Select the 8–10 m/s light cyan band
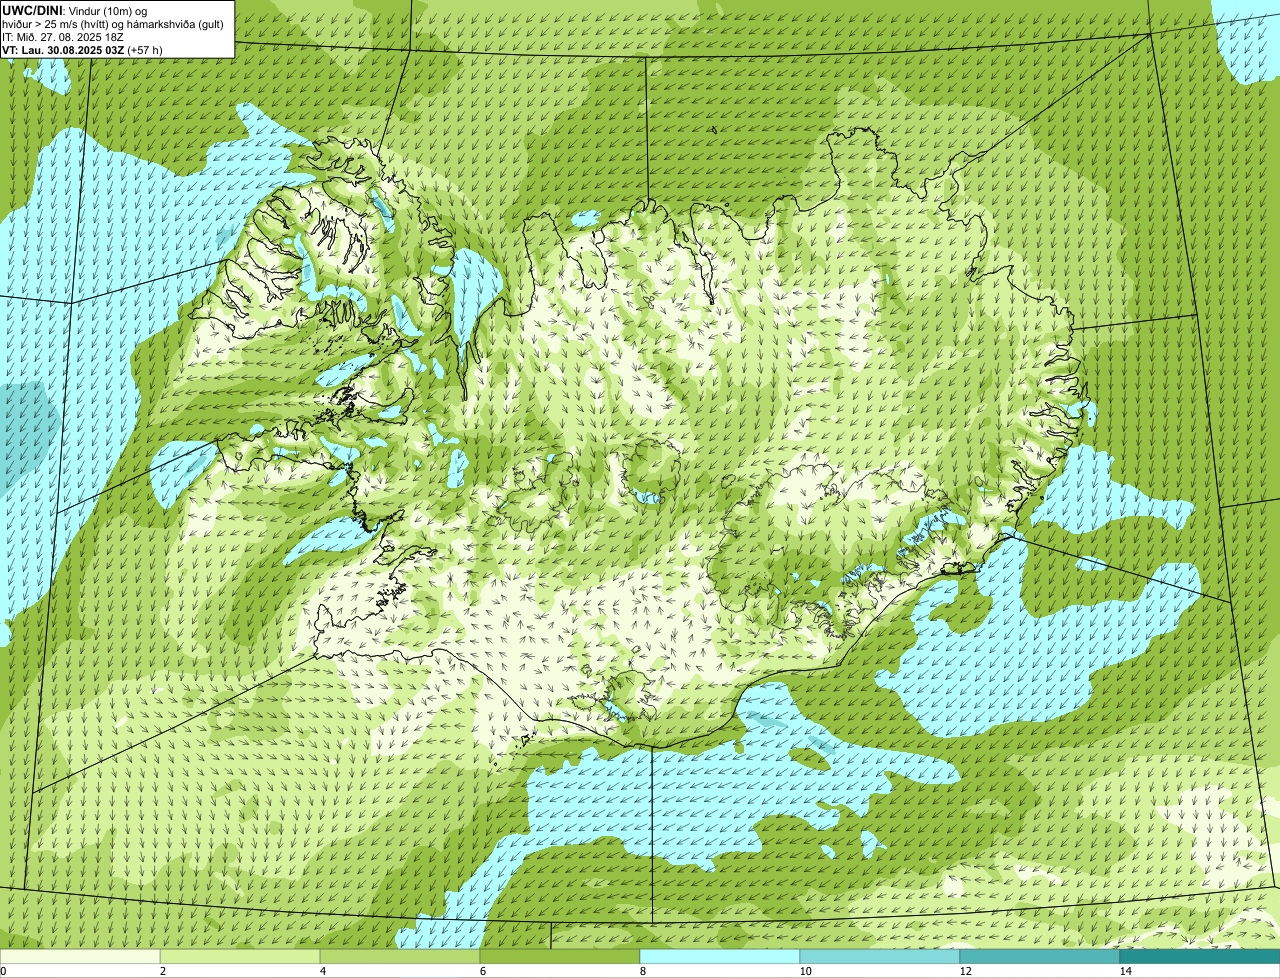This screenshot has height=978, width=1280. [720, 957]
